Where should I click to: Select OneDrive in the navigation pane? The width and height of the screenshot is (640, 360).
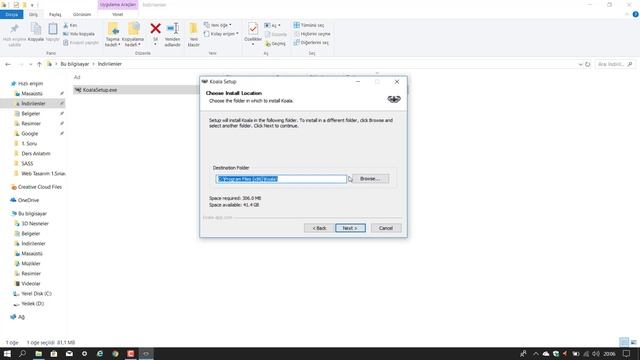click(28, 200)
